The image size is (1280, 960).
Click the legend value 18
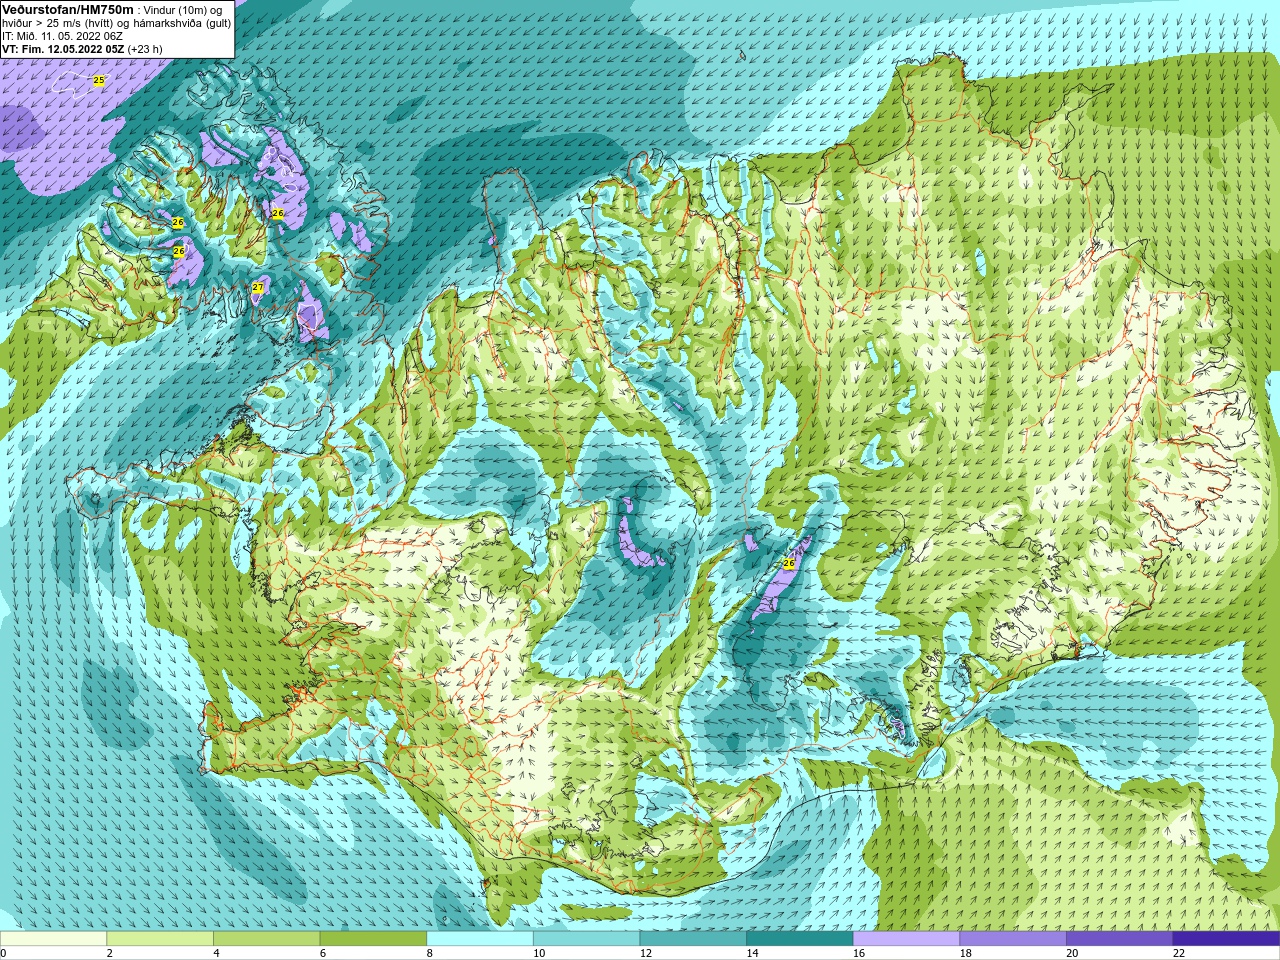(x=966, y=953)
